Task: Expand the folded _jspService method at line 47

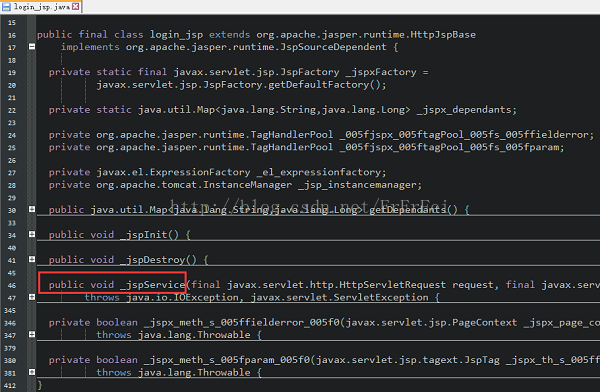Action: (x=32, y=297)
